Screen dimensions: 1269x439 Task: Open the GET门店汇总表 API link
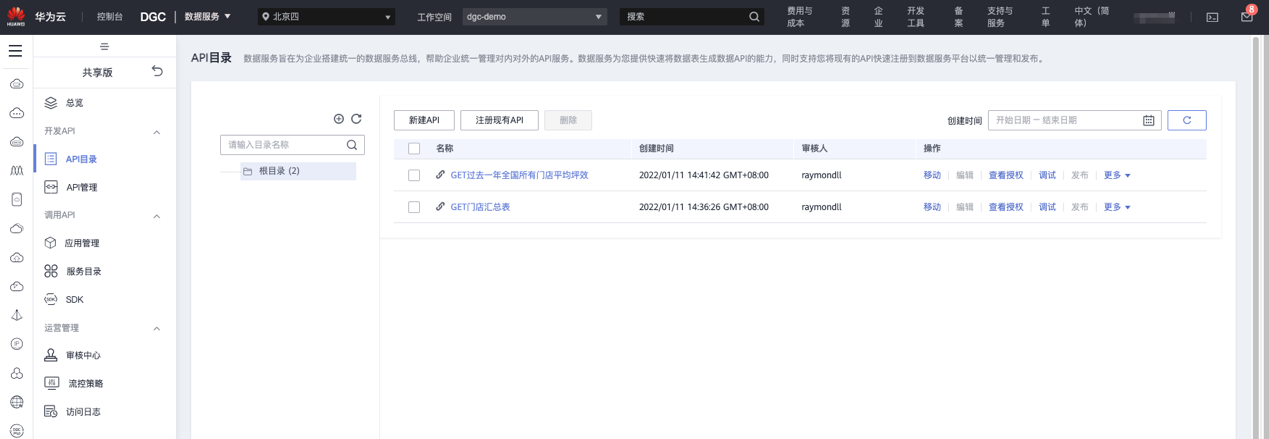(480, 207)
